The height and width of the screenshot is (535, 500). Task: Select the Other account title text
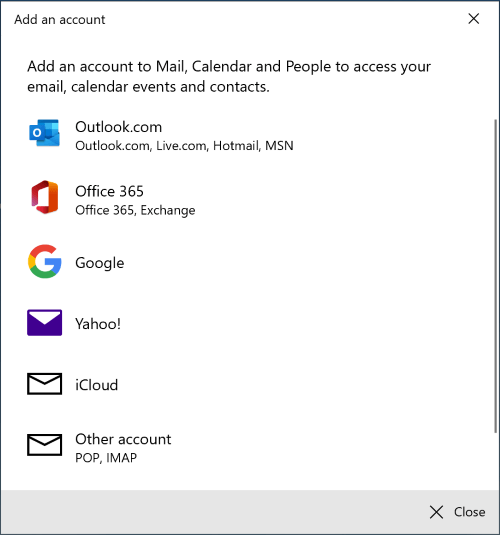pos(123,439)
